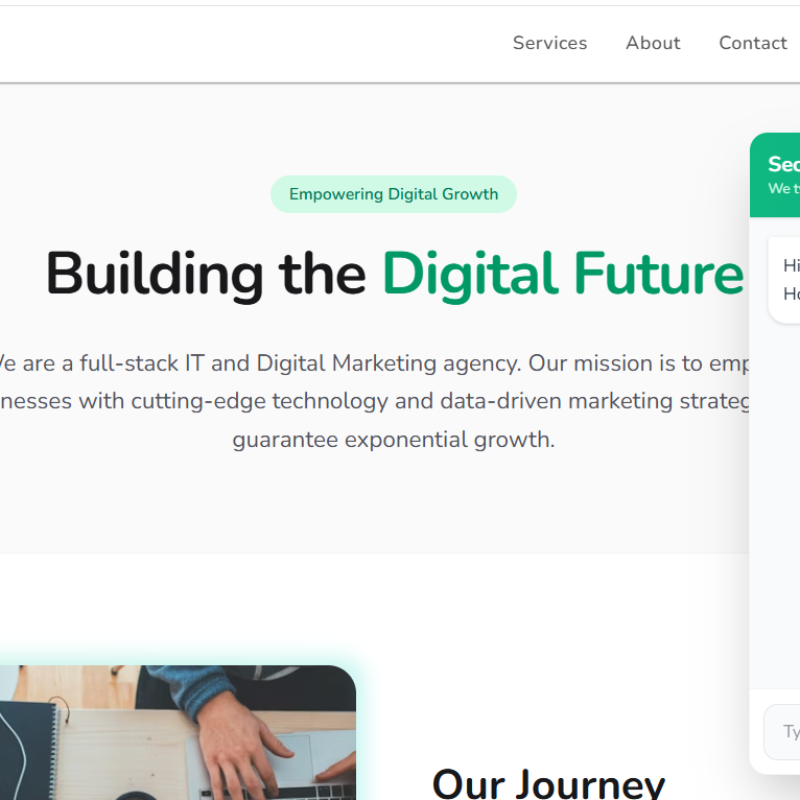This screenshot has width=800, height=800.
Task: Click the blank navigation bar left of Services
Action: (255, 44)
